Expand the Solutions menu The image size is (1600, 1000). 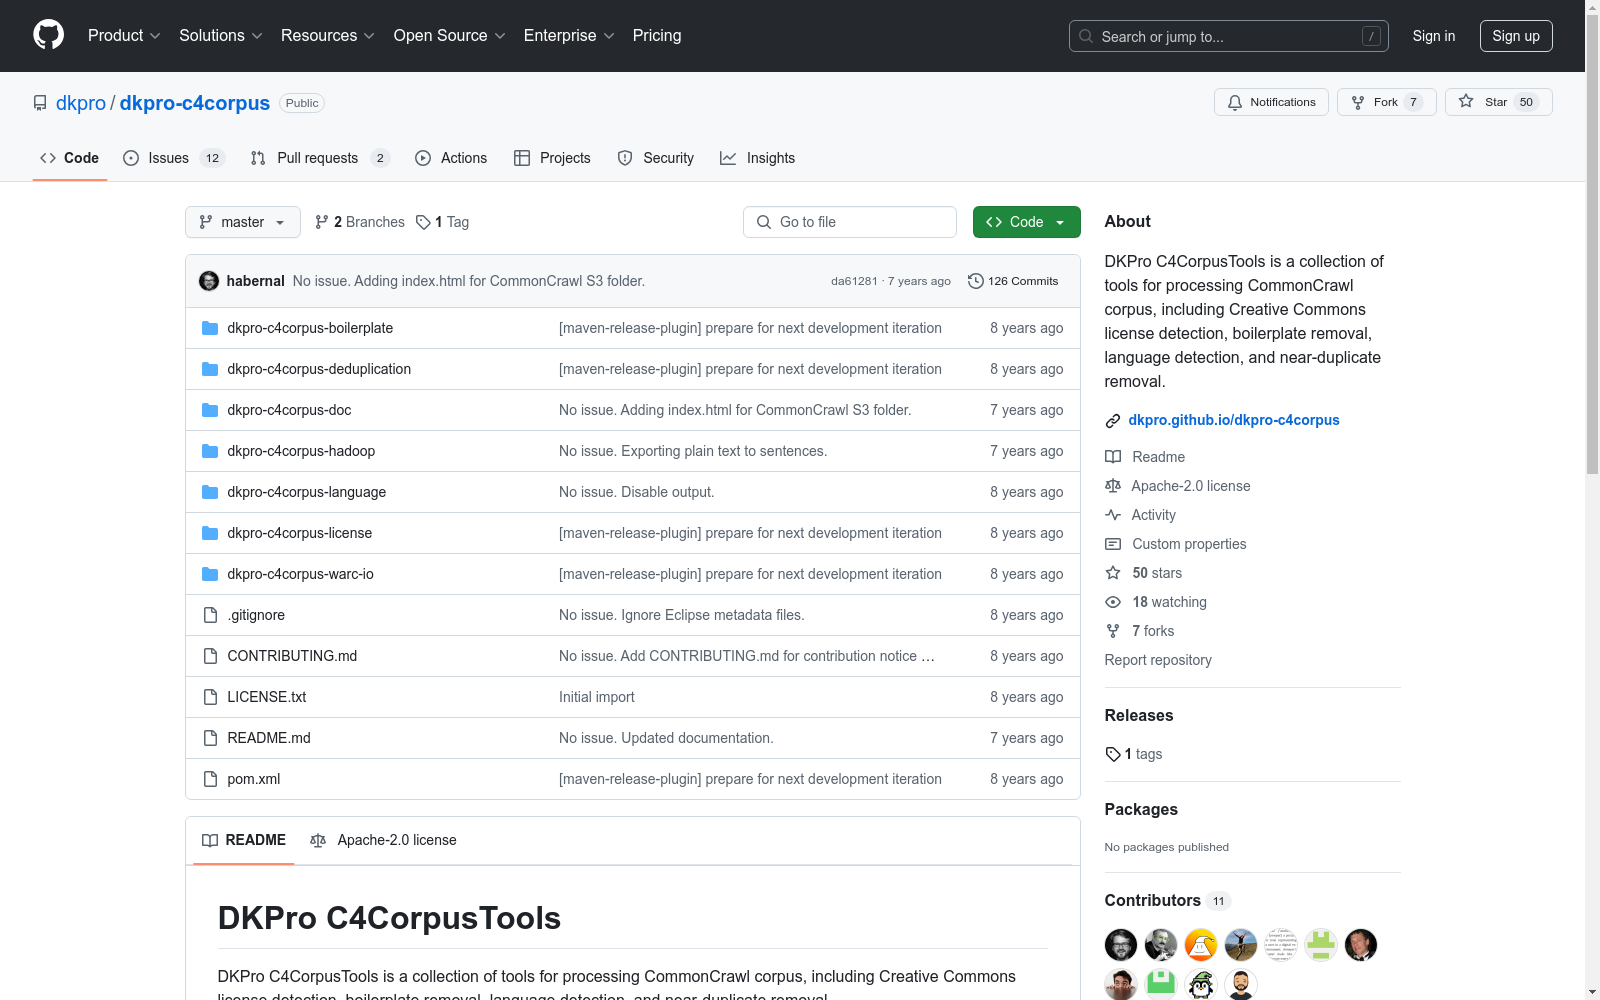coord(221,35)
